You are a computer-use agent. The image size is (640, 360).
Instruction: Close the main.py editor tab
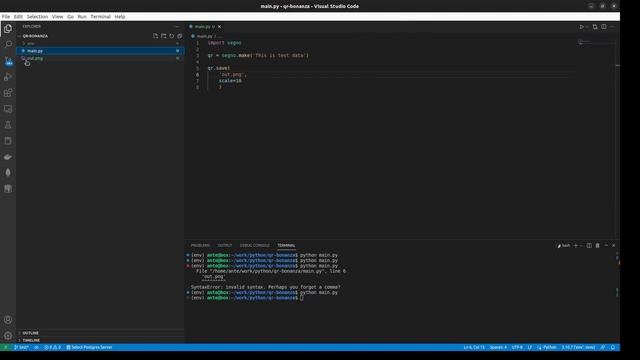[x=219, y=27]
